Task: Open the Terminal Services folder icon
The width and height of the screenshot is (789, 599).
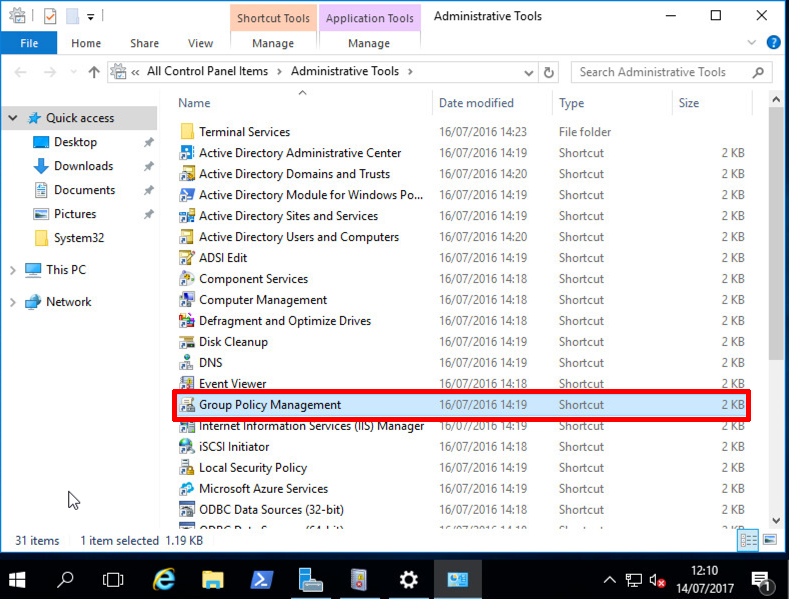Action: pos(187,132)
